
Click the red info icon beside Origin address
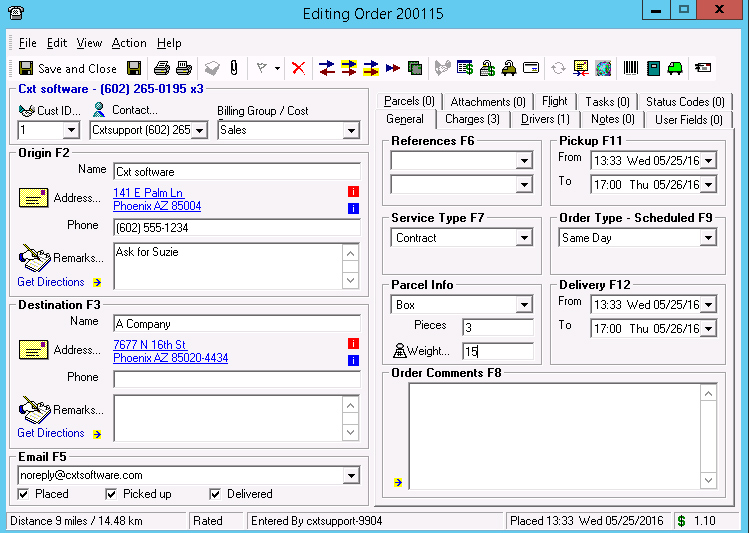point(353,192)
